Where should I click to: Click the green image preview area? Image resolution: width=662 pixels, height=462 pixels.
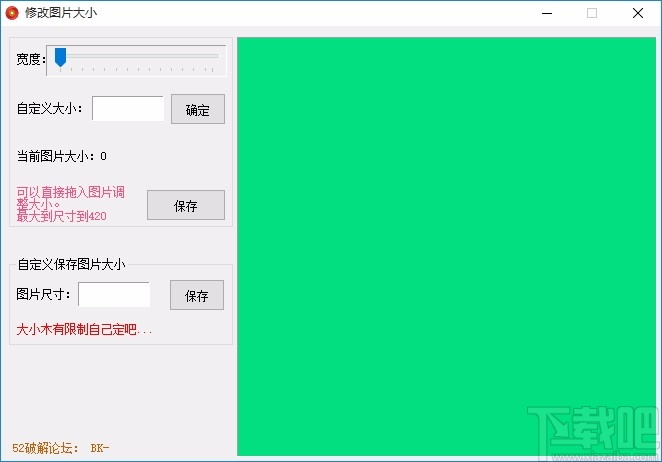(x=446, y=246)
